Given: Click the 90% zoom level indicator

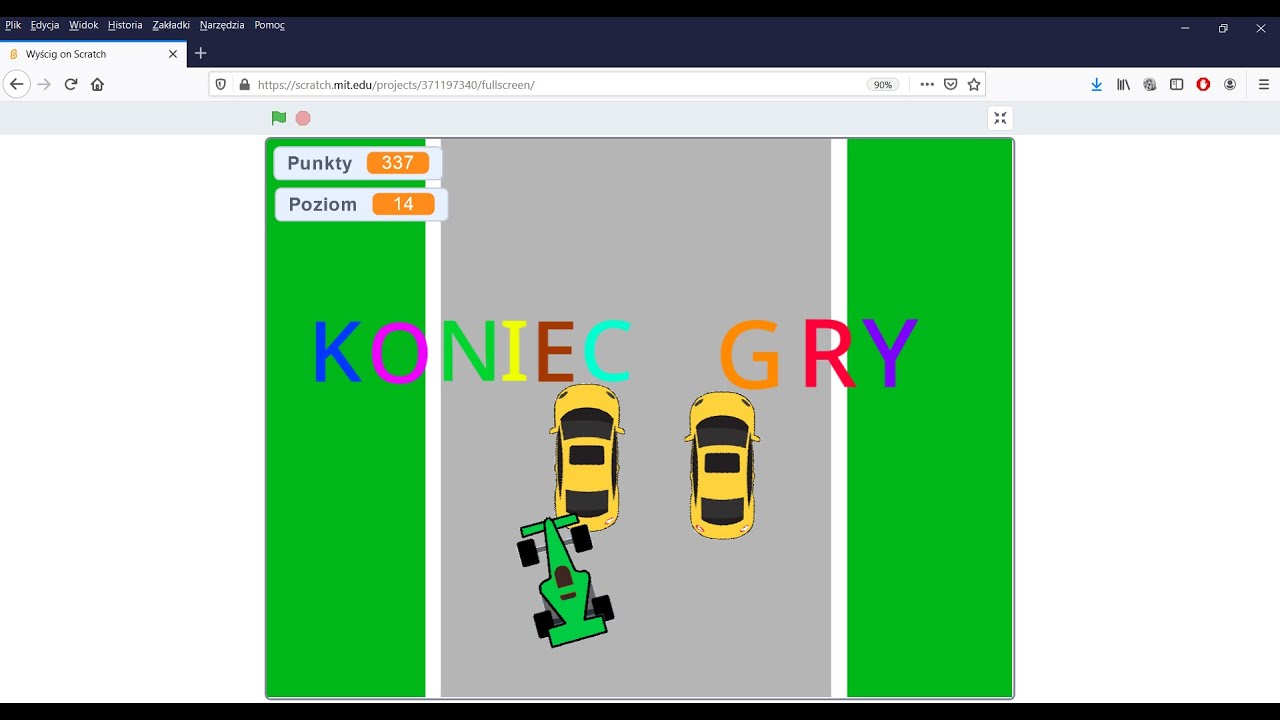Looking at the screenshot, I should point(883,85).
